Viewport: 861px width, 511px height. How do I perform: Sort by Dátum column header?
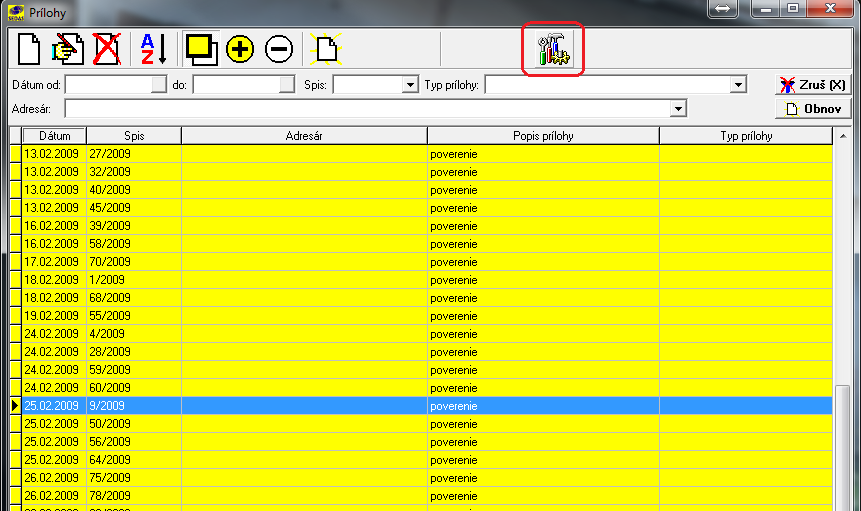[x=54, y=136]
